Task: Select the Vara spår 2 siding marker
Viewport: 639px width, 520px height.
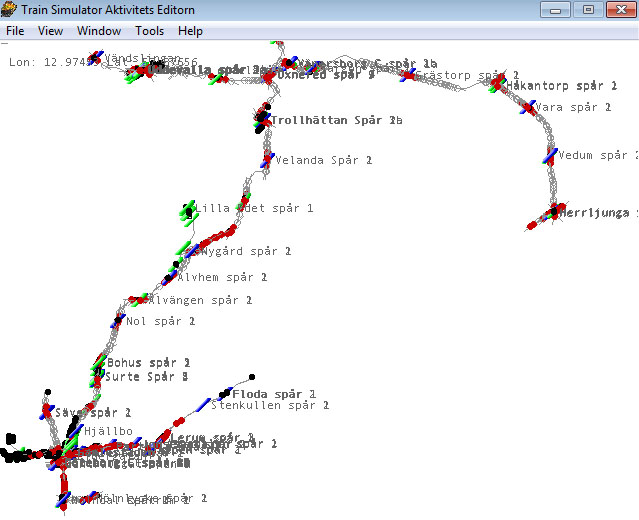Action: 529,107
